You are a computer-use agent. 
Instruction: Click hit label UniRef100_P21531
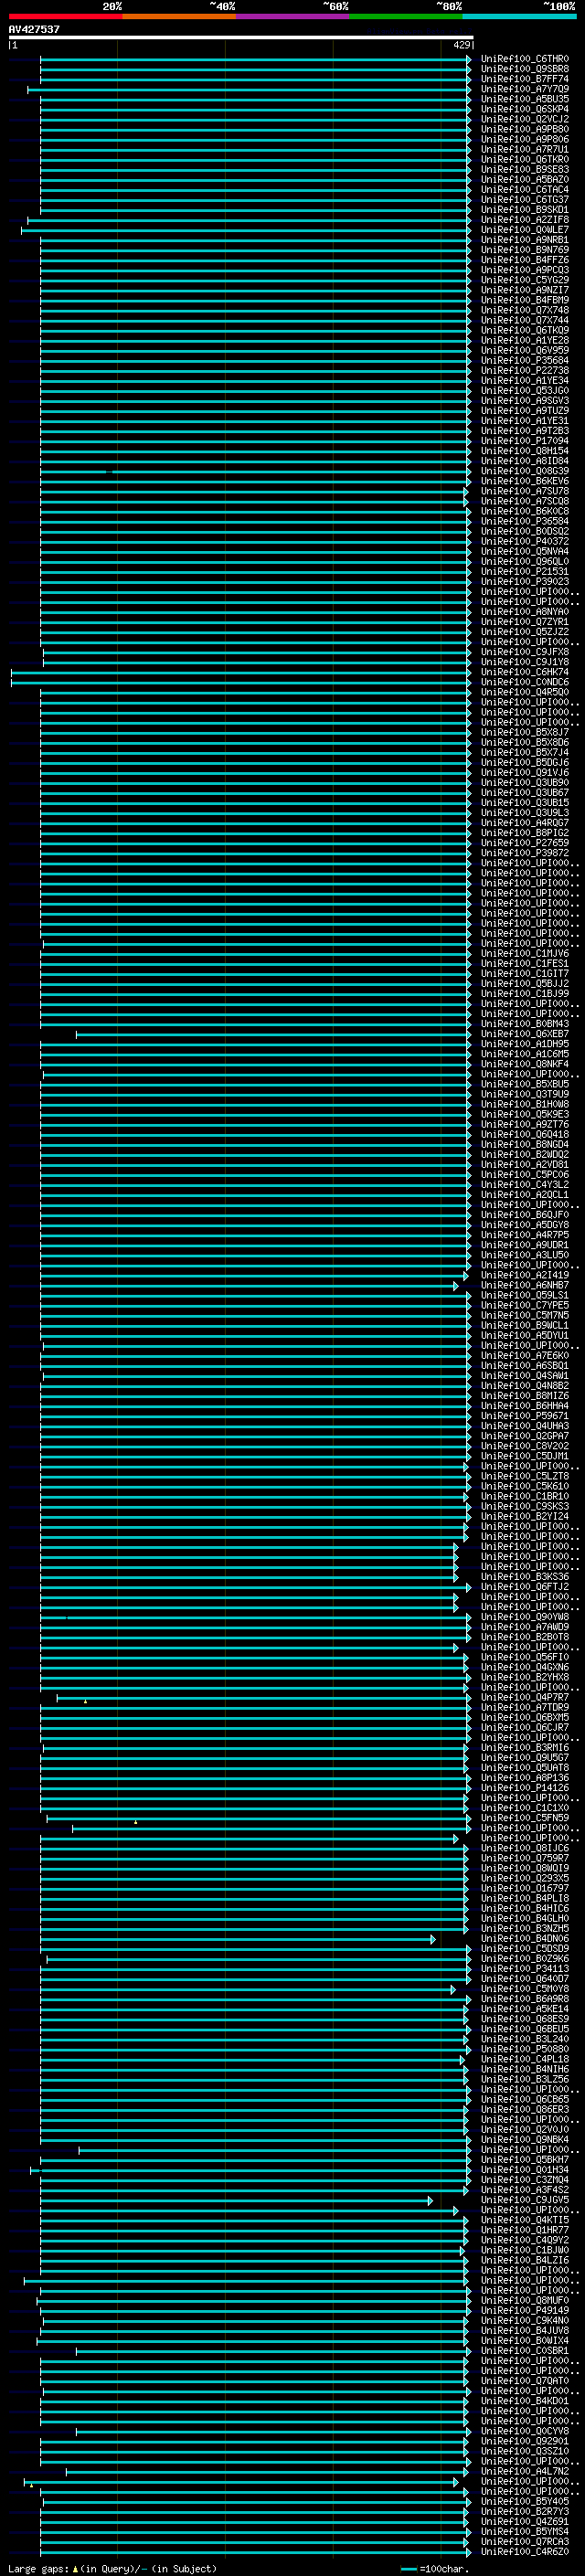pos(525,572)
